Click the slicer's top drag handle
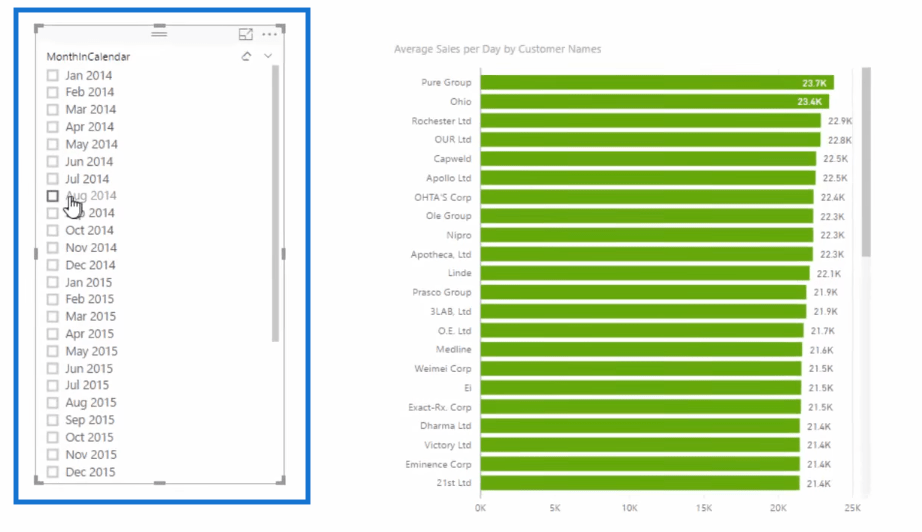 159,34
